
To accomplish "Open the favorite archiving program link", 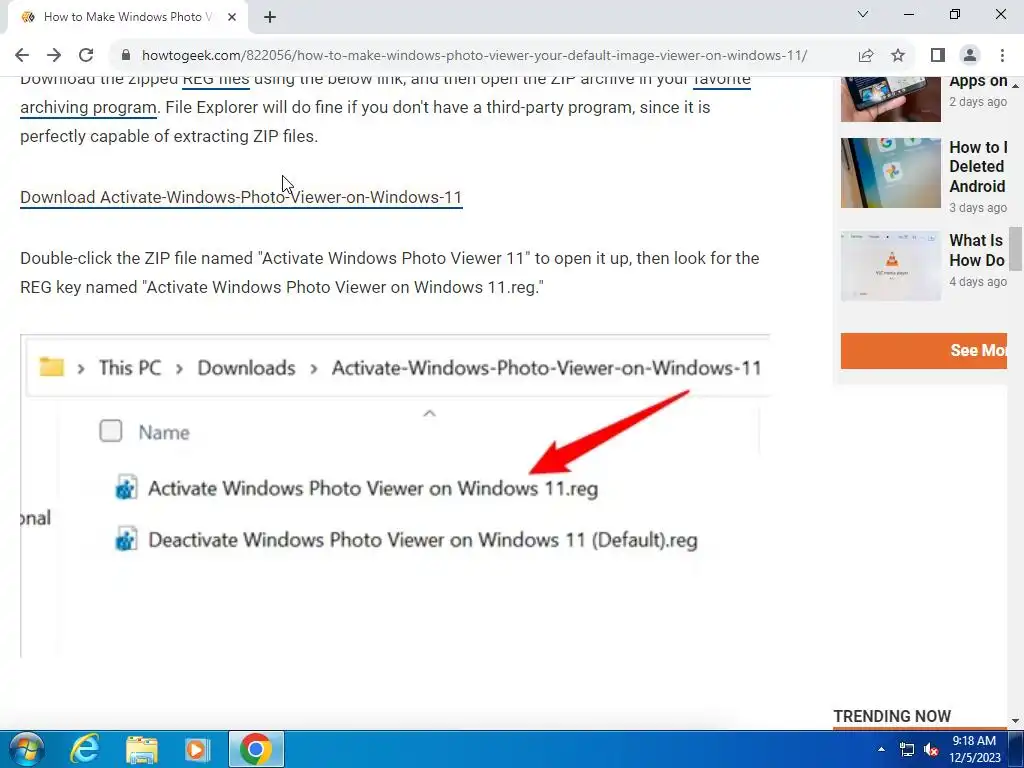I will (x=88, y=107).
